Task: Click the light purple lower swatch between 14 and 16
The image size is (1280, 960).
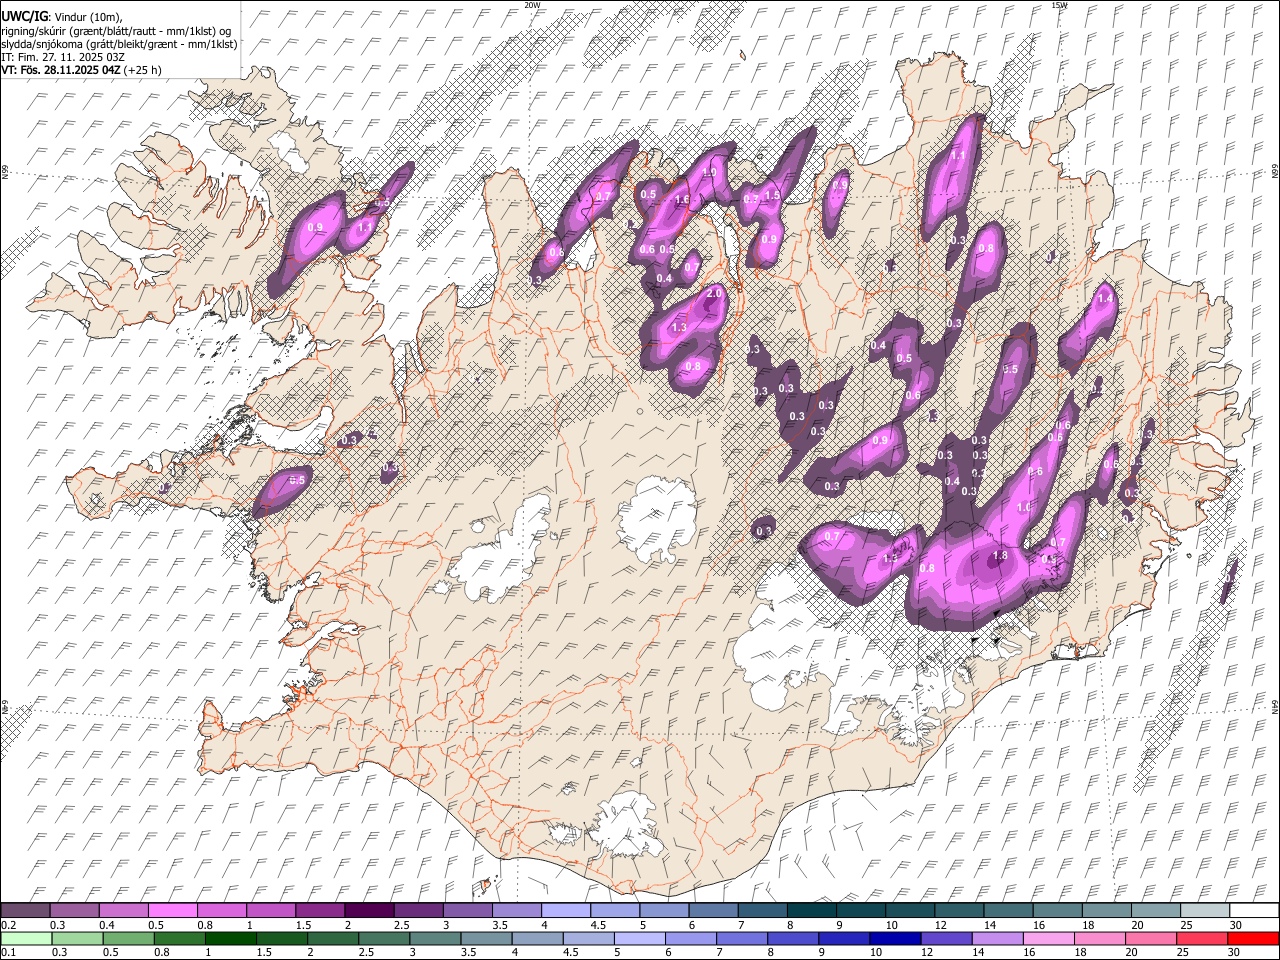Action: tap(998, 938)
